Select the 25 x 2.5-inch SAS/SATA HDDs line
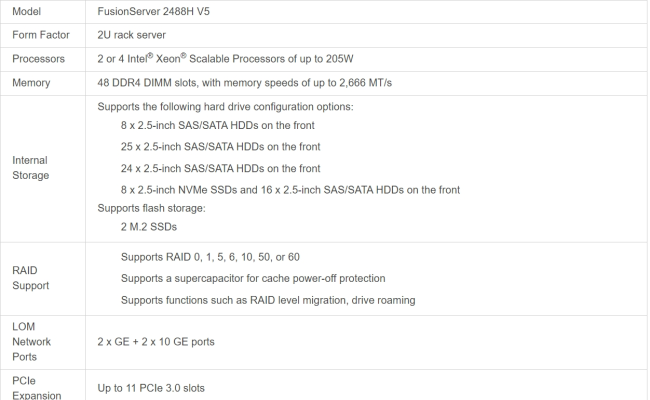Screen dimensions: 650x400 click(220, 147)
